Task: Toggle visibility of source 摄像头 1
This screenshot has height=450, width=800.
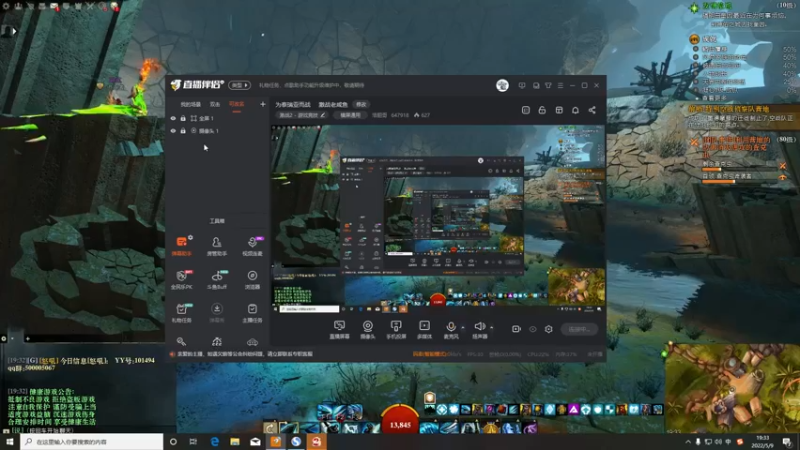Action: (173, 131)
